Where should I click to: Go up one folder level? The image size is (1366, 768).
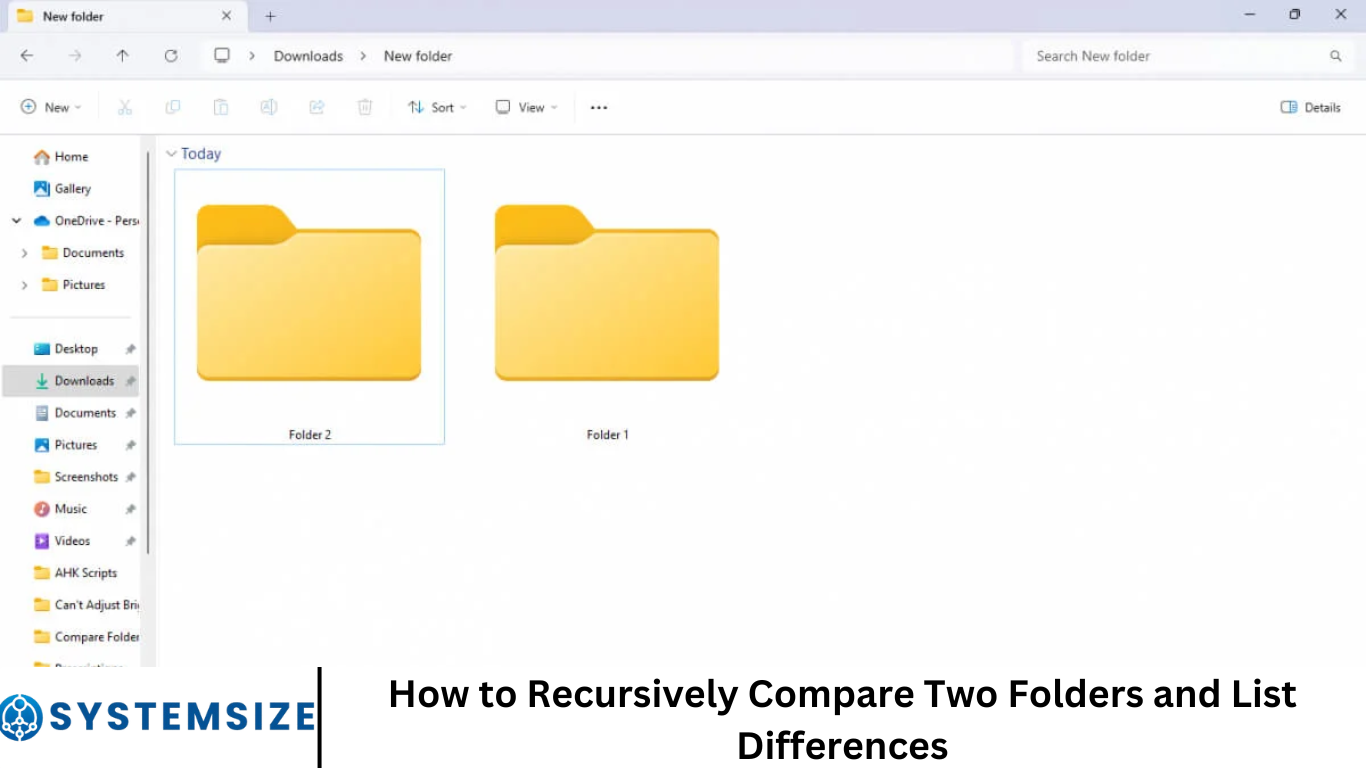[122, 56]
